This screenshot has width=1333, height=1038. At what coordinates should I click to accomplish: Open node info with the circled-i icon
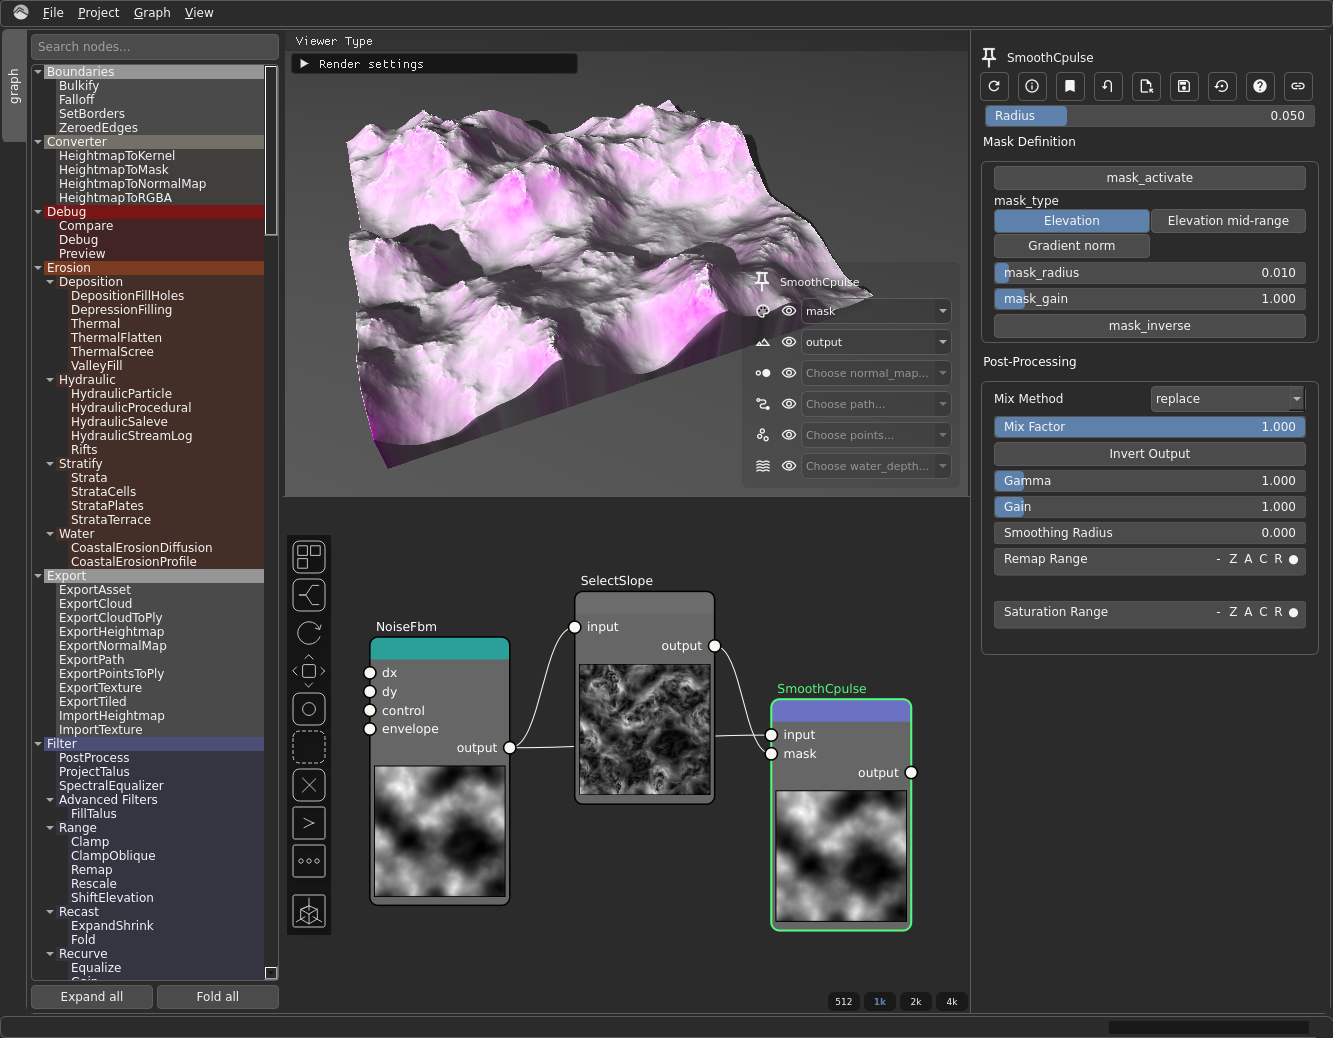tap(1032, 86)
